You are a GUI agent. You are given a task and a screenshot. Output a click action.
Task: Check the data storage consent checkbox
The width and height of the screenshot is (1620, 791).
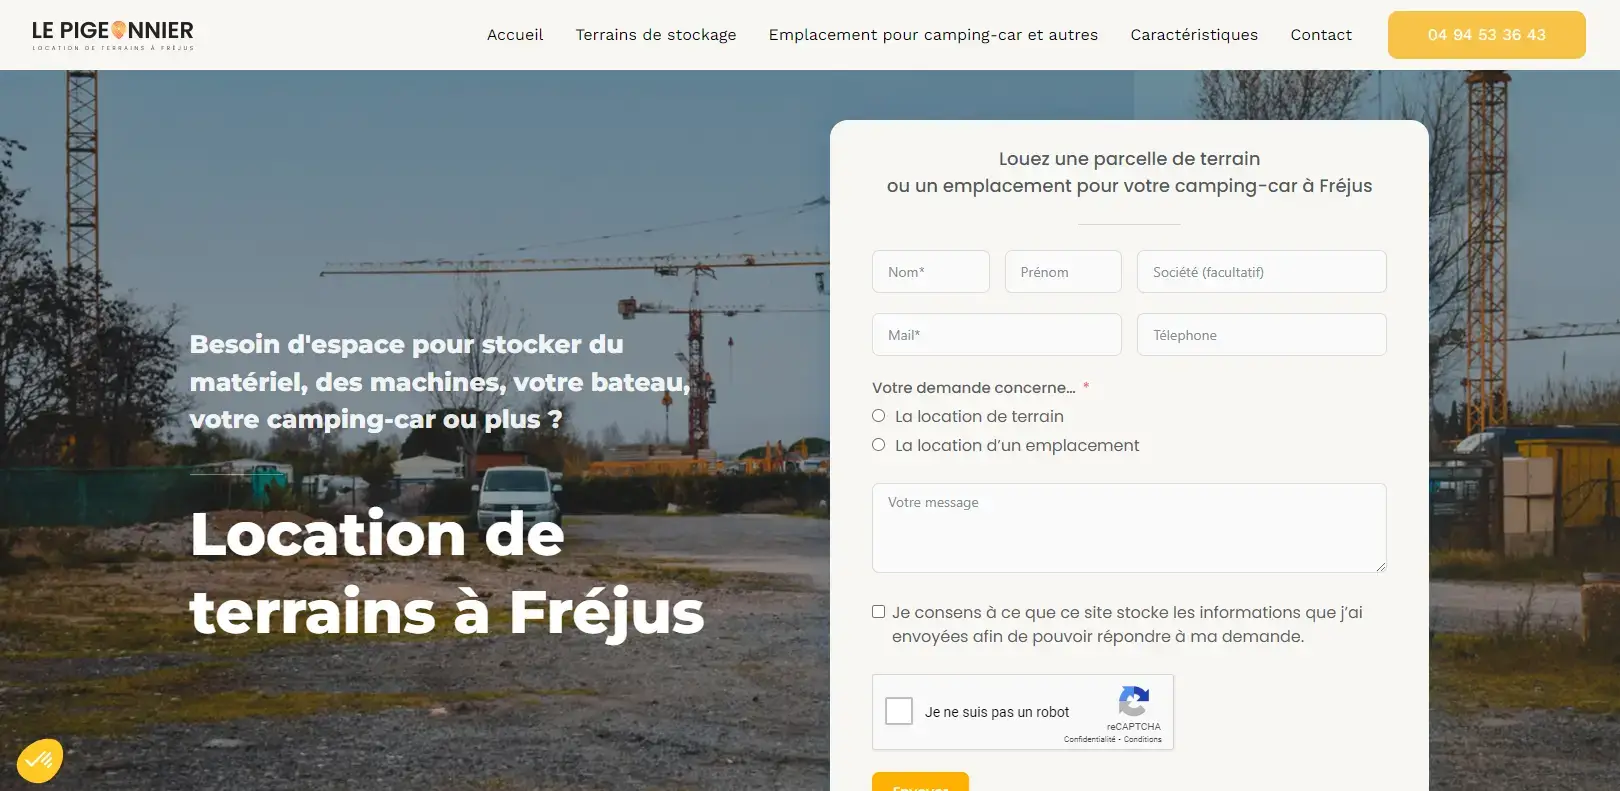point(878,612)
